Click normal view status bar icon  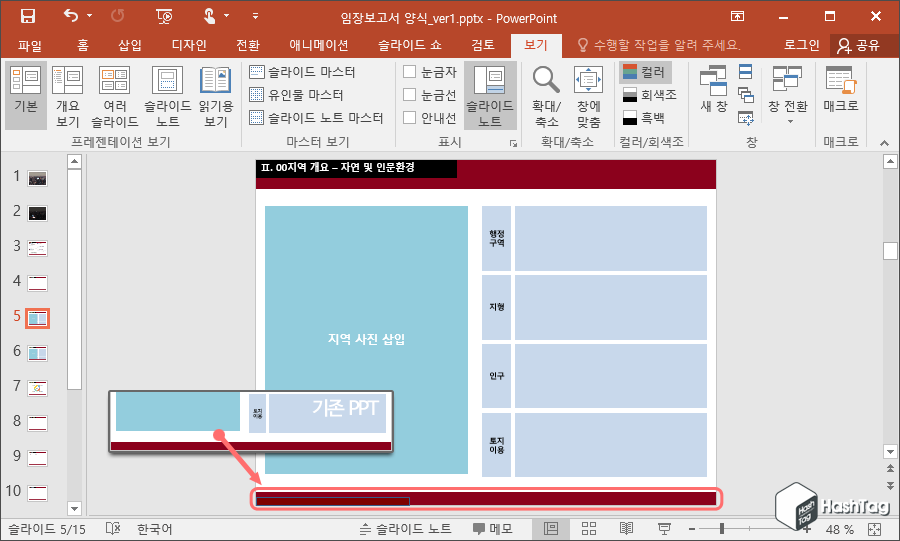point(551,528)
